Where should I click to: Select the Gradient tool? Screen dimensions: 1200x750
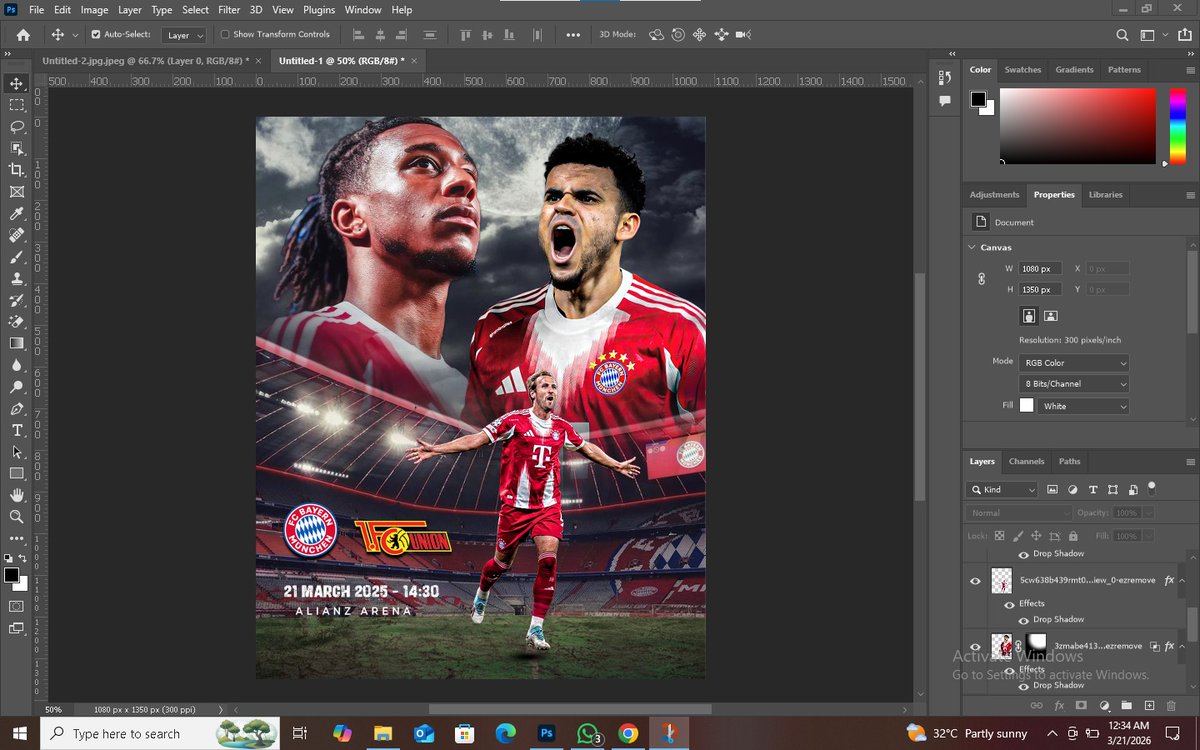click(17, 343)
